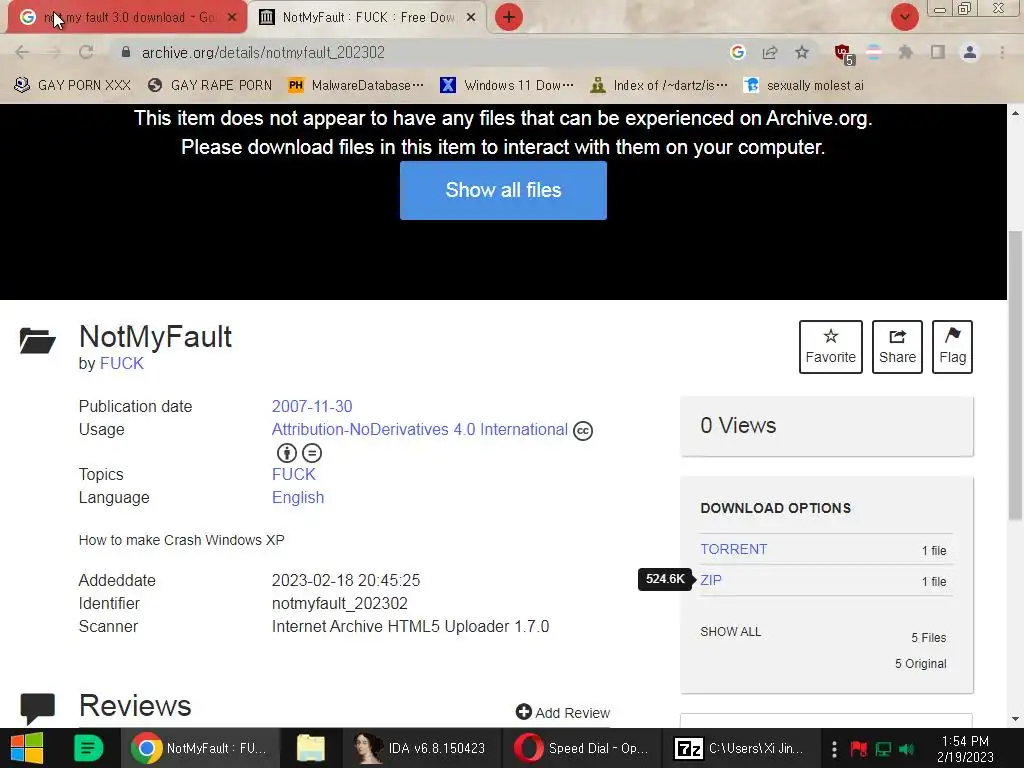1024x768 pixels.
Task: Select the NotMyFault Internet Archive tab
Action: (x=368, y=17)
